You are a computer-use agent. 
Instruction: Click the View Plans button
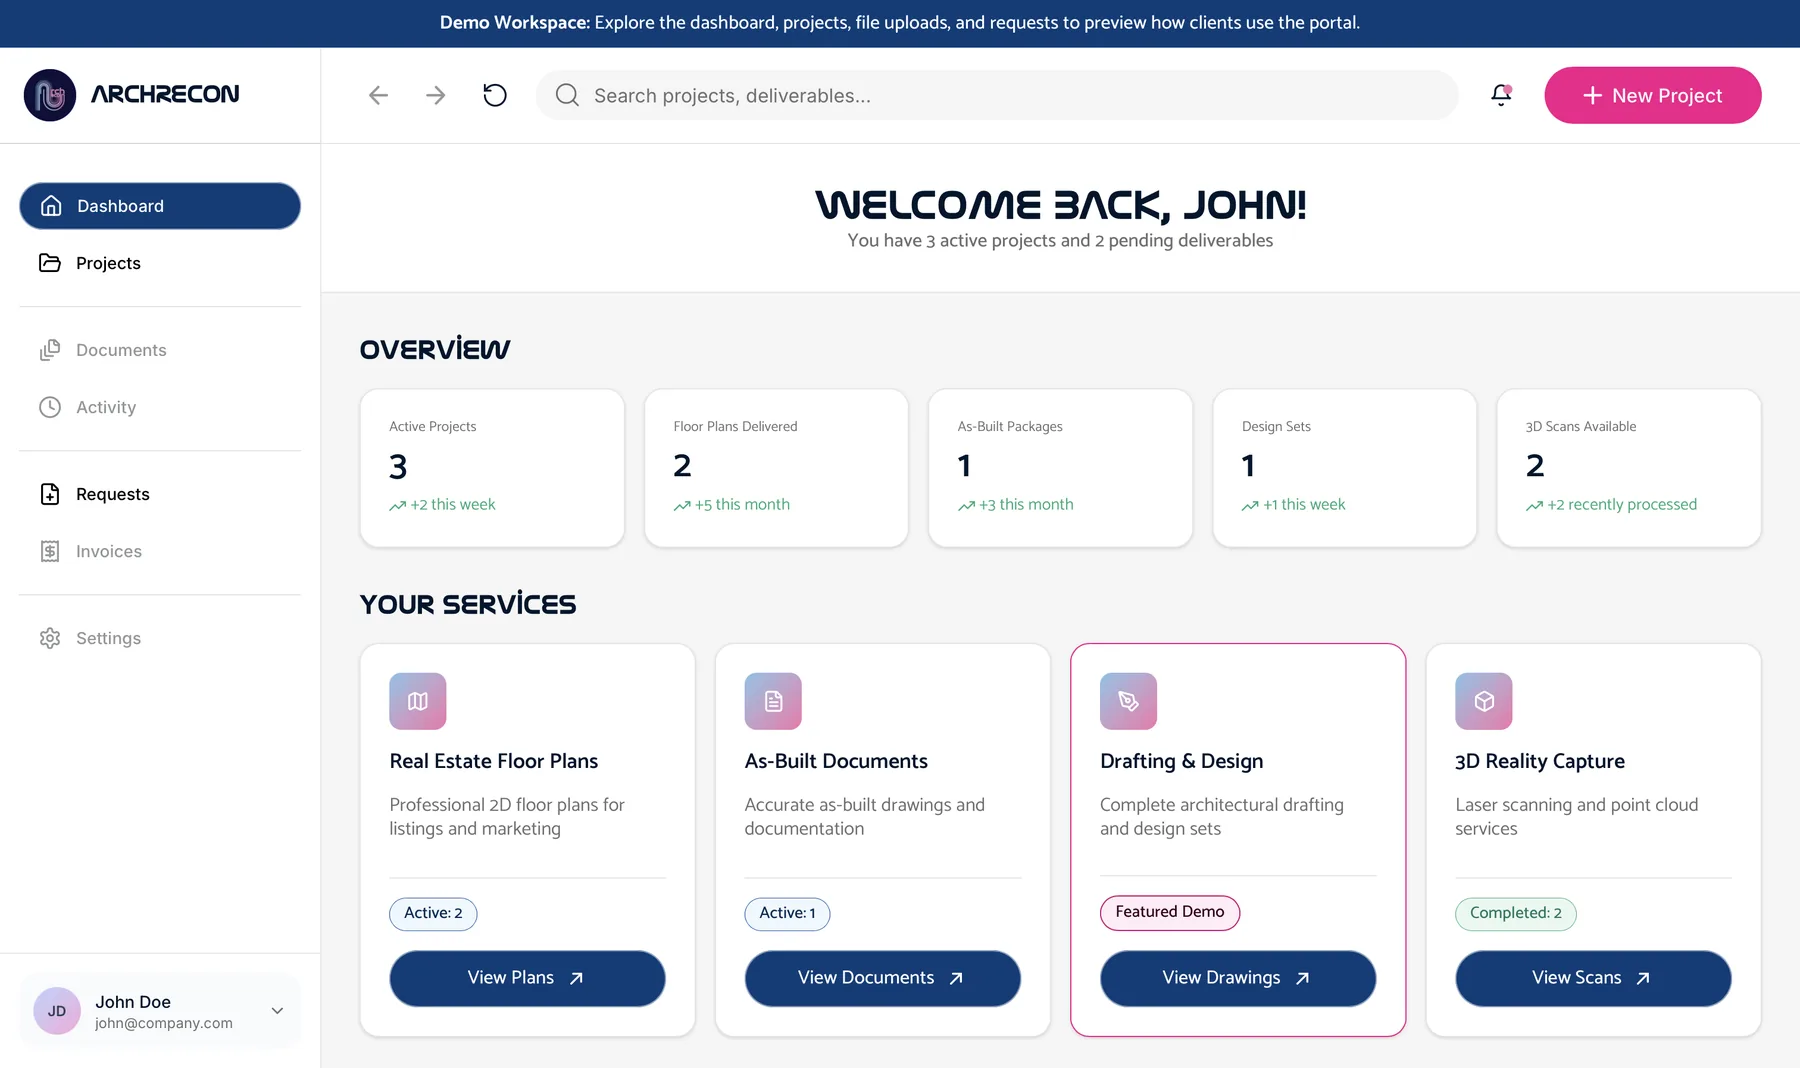[527, 978]
